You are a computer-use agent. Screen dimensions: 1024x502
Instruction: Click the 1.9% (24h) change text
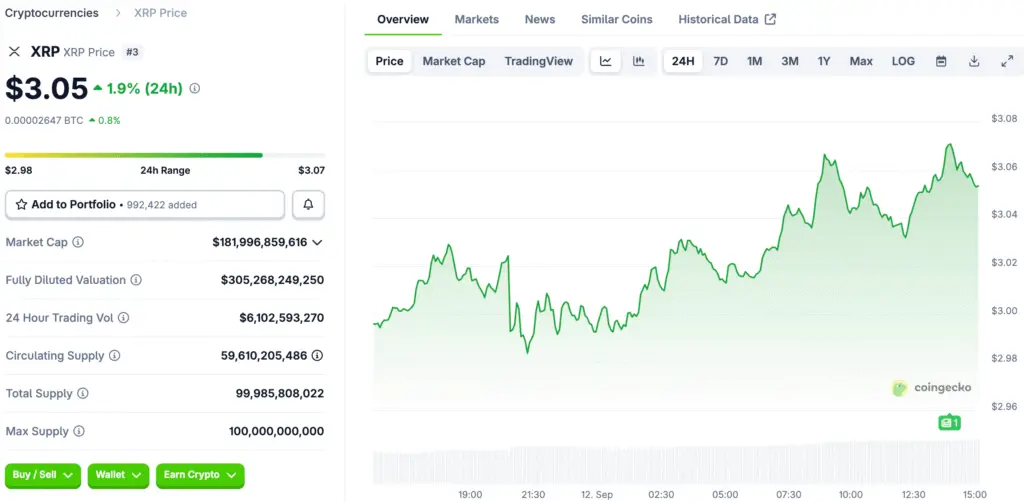pyautogui.click(x=145, y=88)
